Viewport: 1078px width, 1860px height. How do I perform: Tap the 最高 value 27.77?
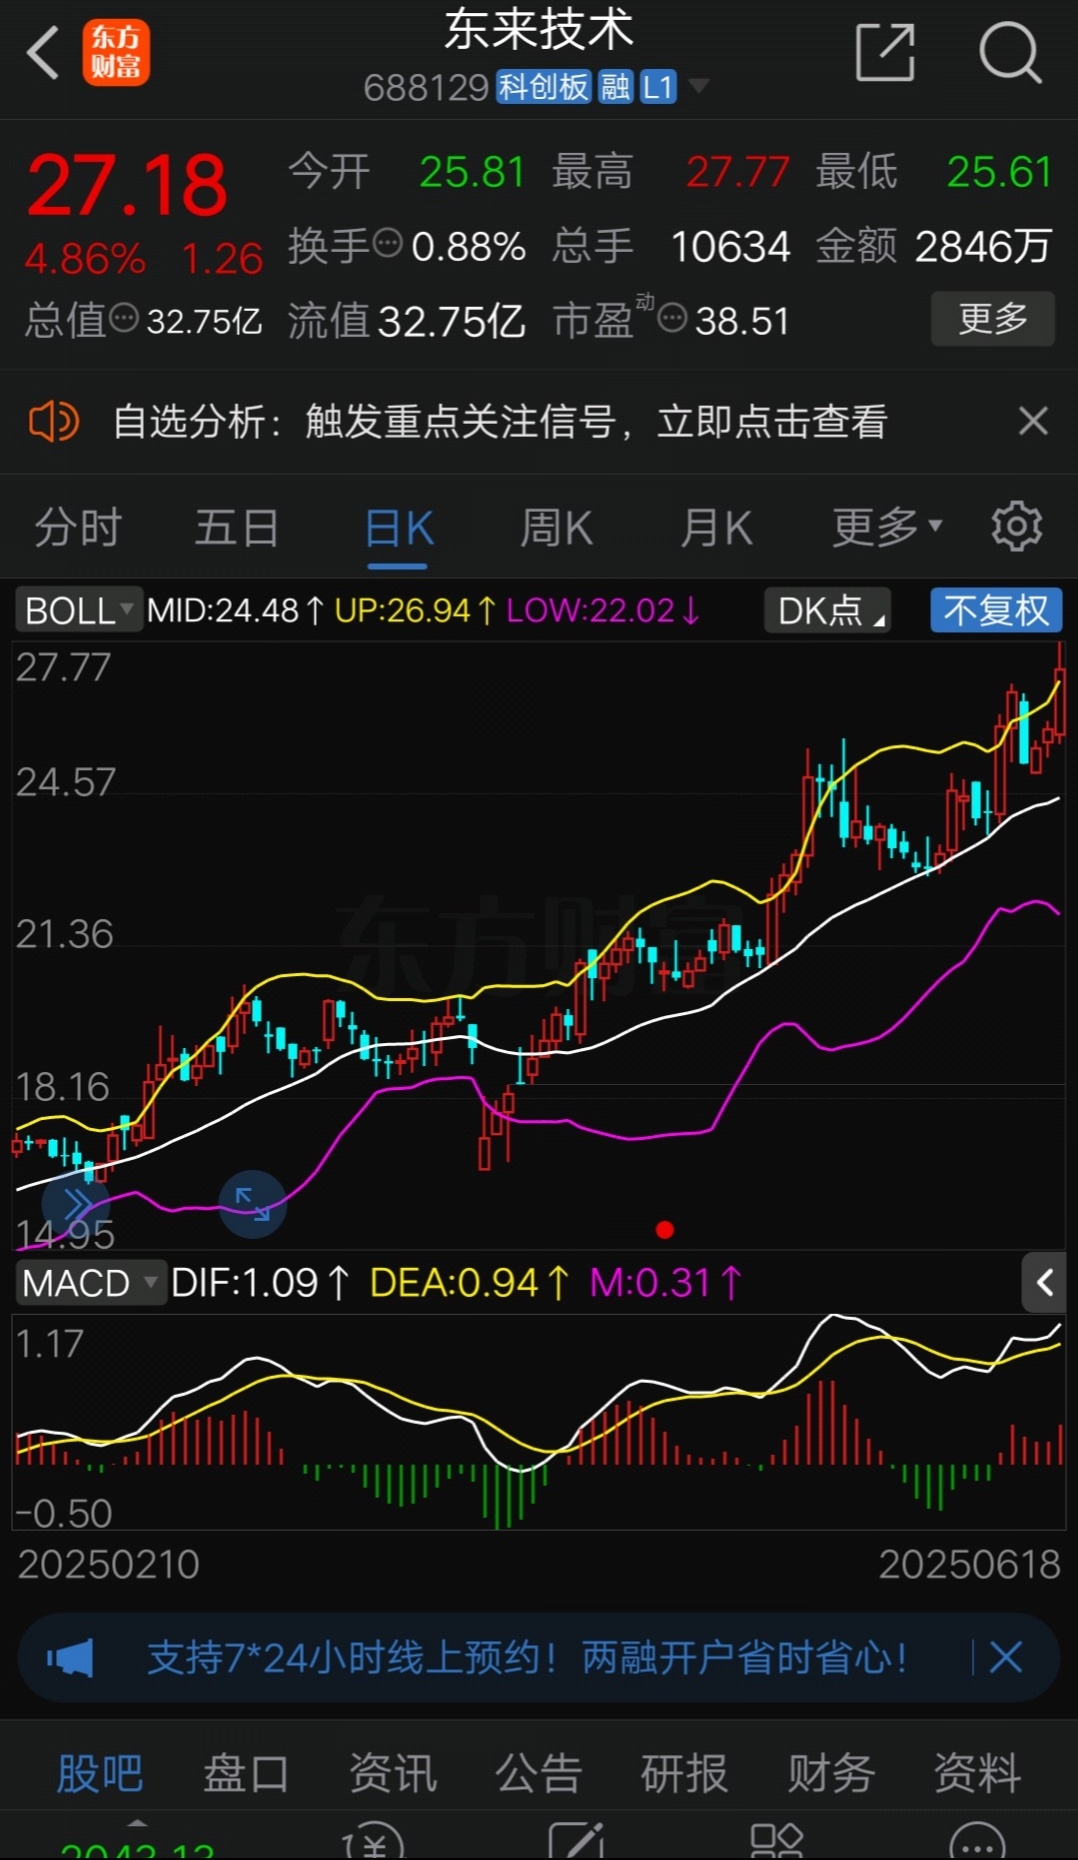click(x=737, y=172)
